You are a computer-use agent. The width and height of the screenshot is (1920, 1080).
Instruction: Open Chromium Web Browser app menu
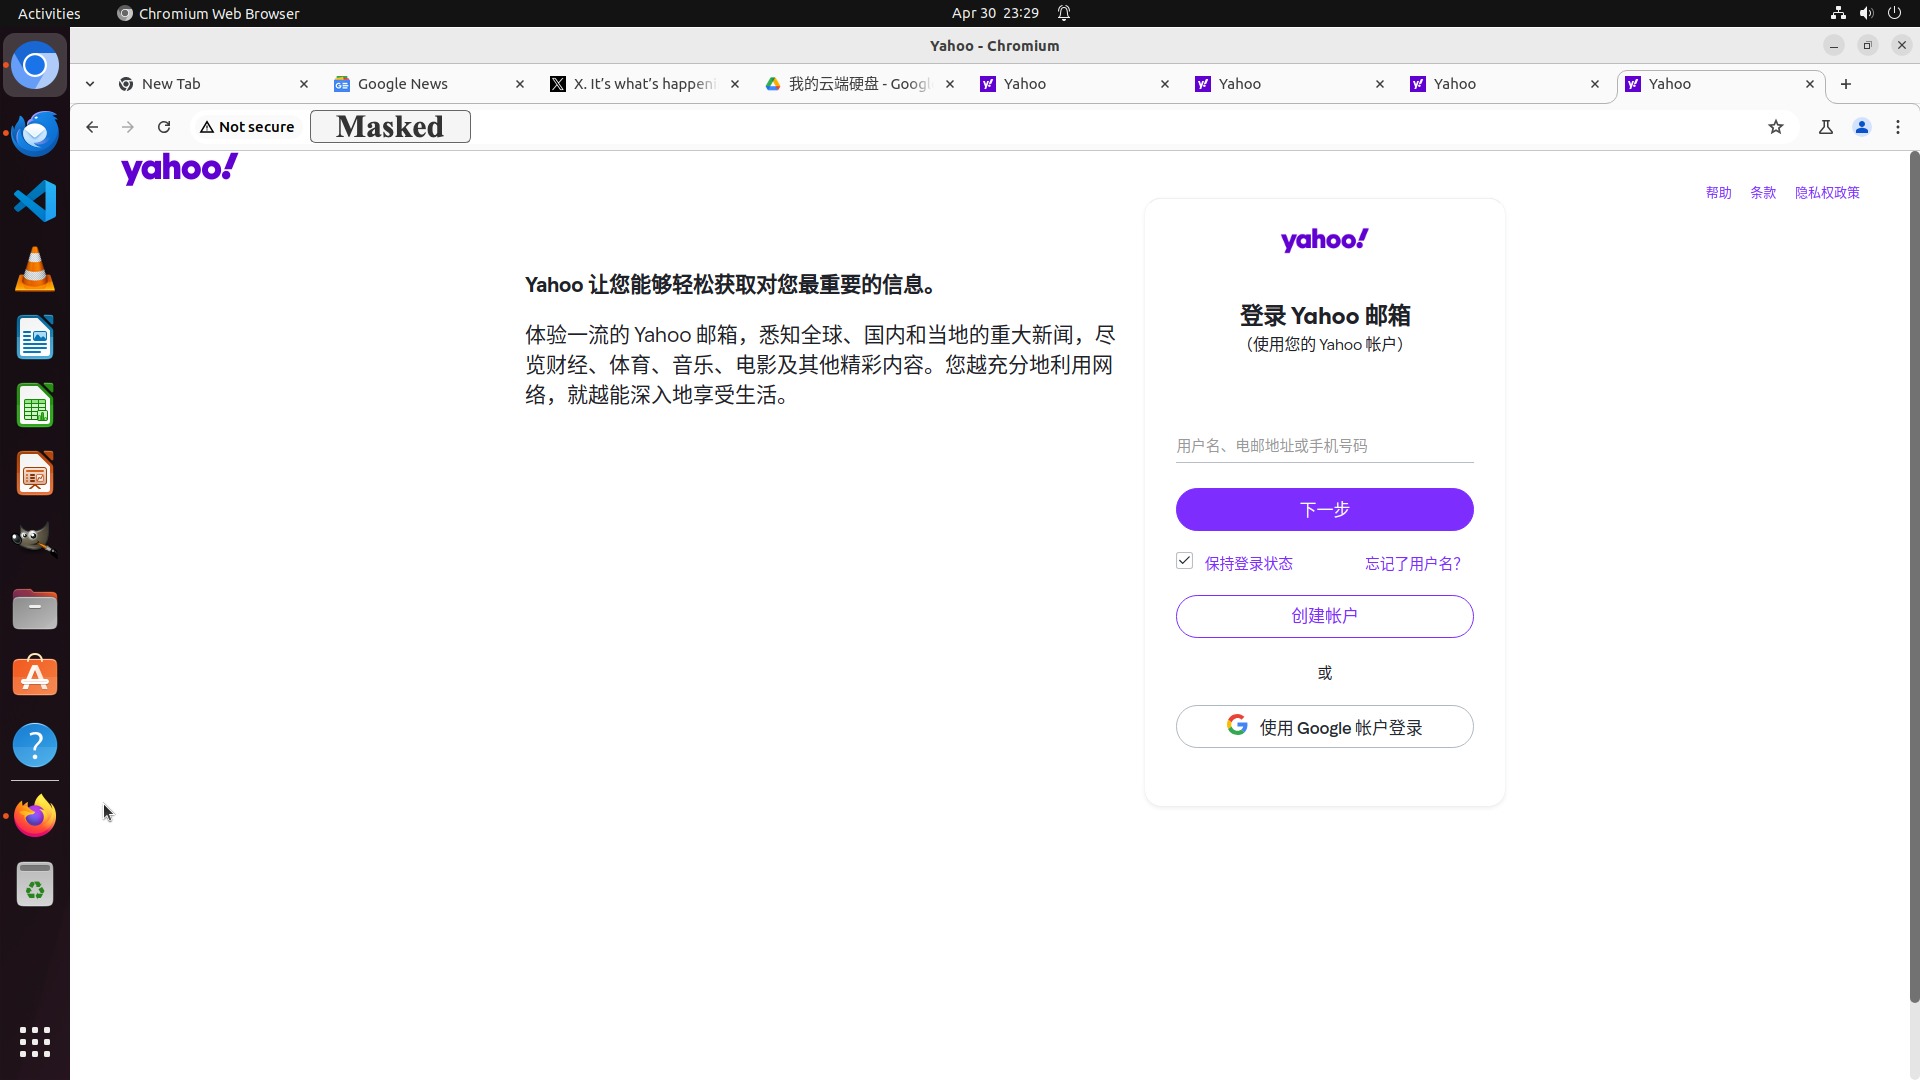(208, 13)
